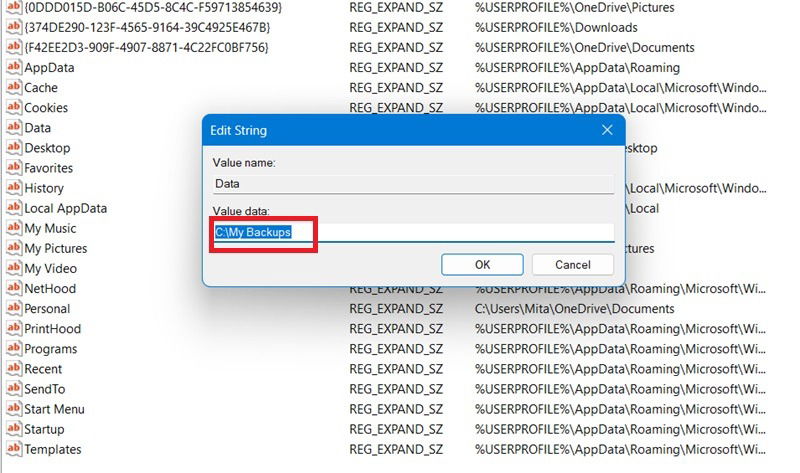Click the Cache value name
Image resolution: width=800 pixels, height=473 pixels.
(41, 88)
